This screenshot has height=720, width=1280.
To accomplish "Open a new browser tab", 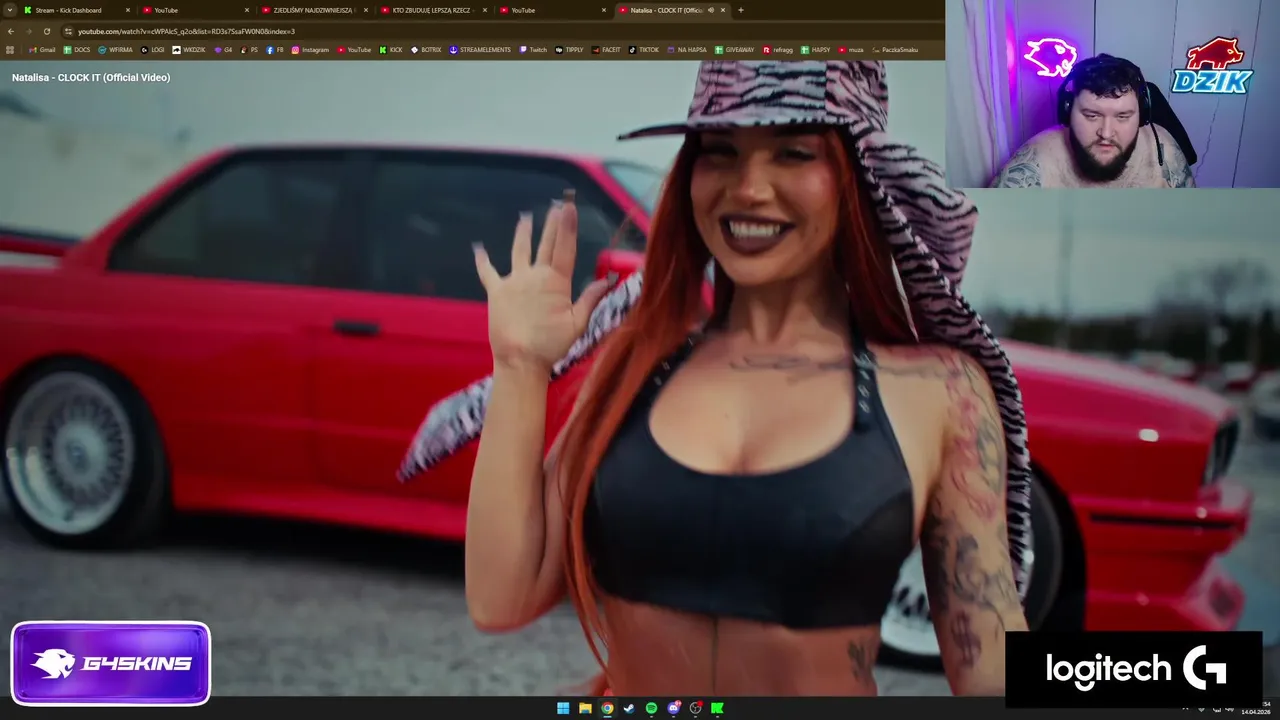I will pos(740,10).
